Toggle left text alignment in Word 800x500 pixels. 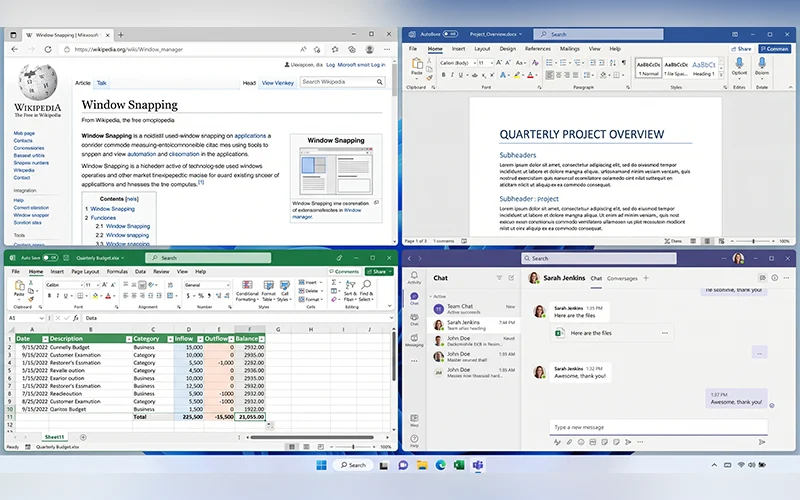[x=549, y=75]
